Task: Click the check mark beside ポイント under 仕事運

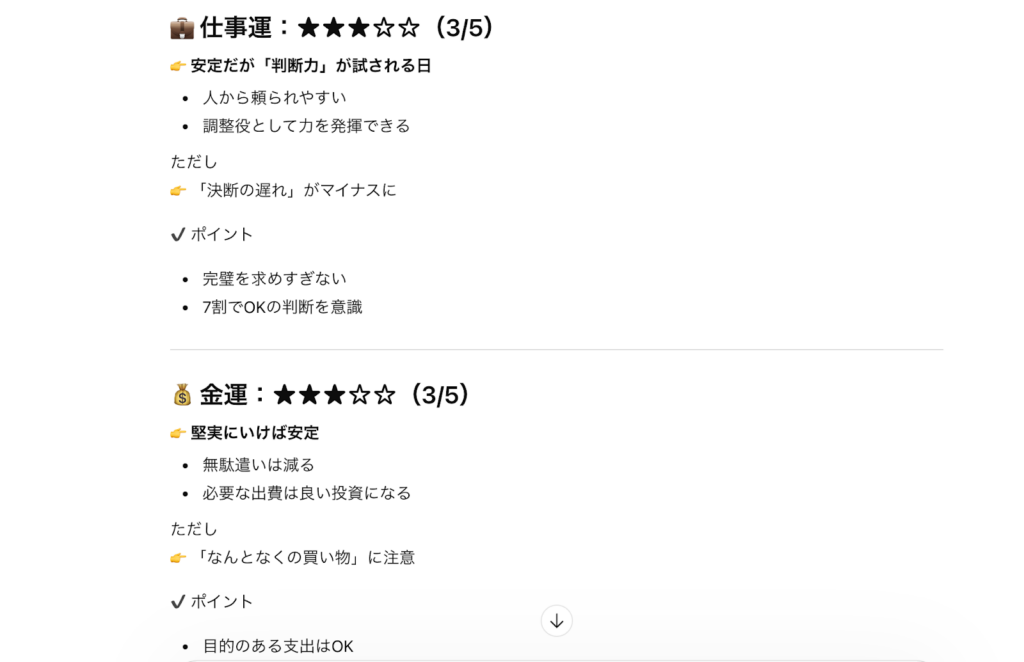Action: coord(178,234)
